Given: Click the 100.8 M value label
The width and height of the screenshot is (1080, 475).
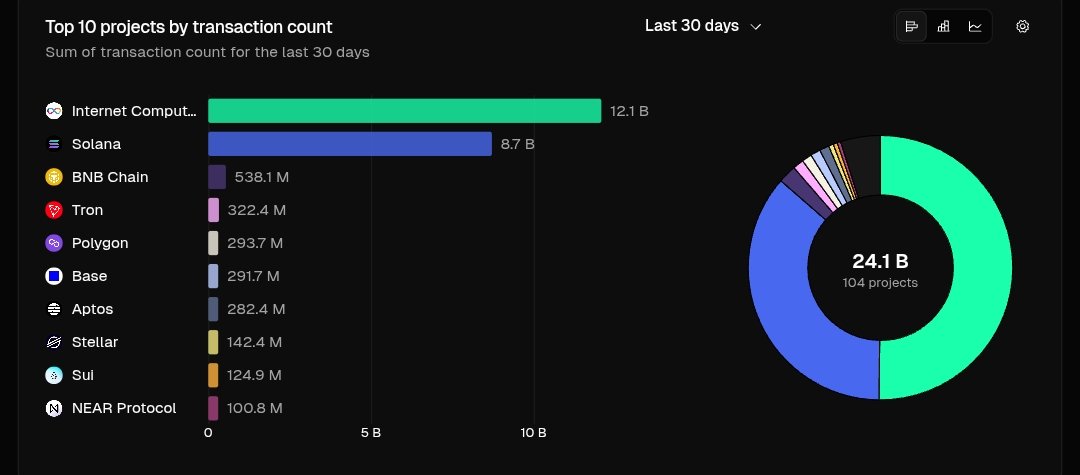Looking at the screenshot, I should click(x=254, y=408).
